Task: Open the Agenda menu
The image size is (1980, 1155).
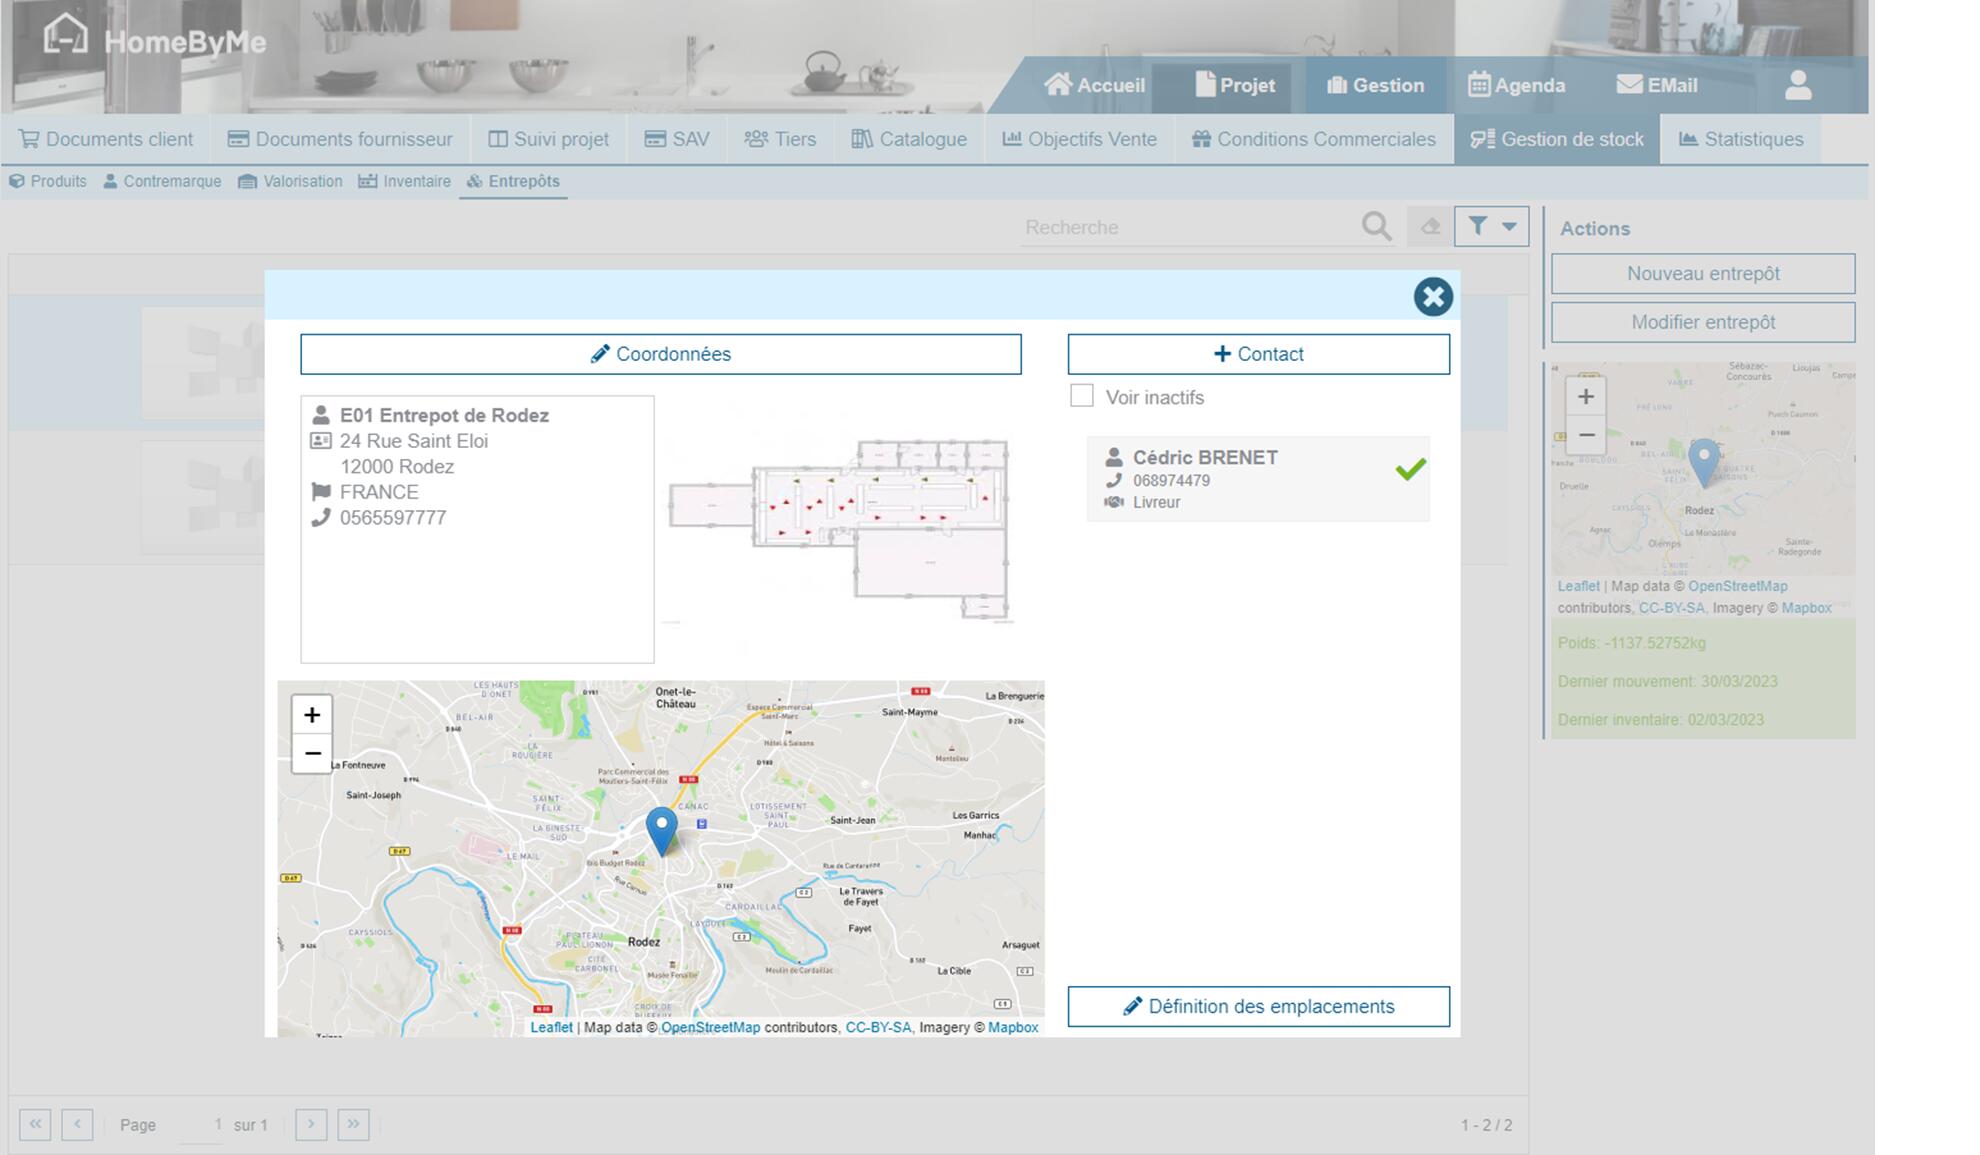Action: [1516, 85]
